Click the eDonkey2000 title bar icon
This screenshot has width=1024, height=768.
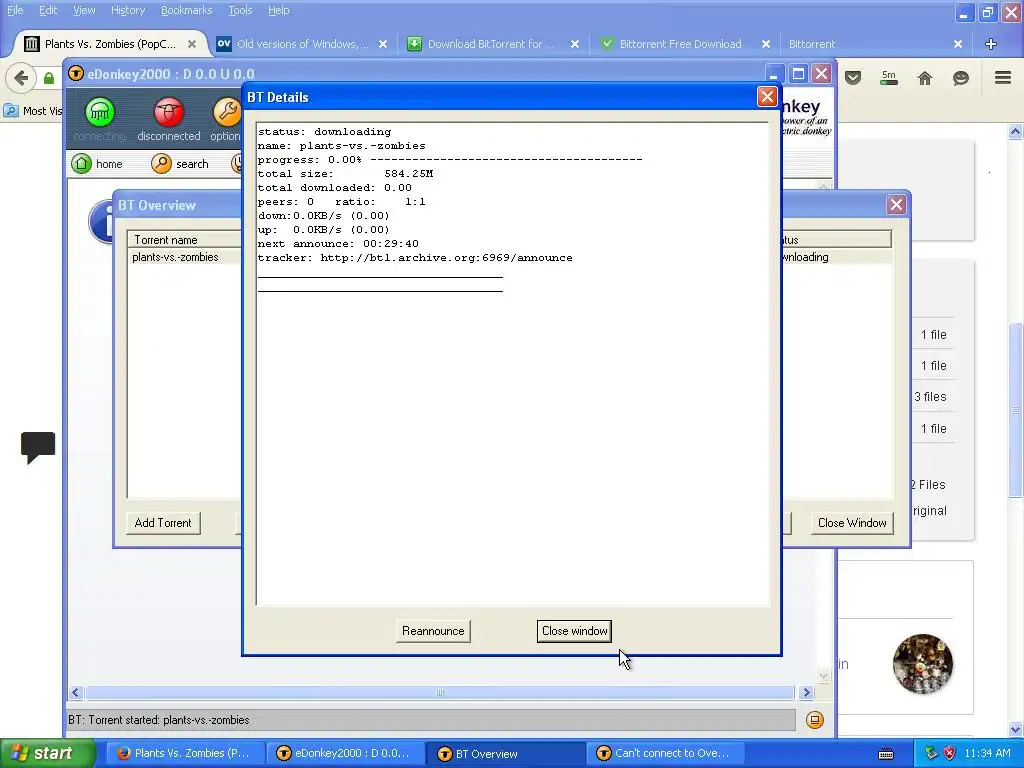[x=76, y=73]
